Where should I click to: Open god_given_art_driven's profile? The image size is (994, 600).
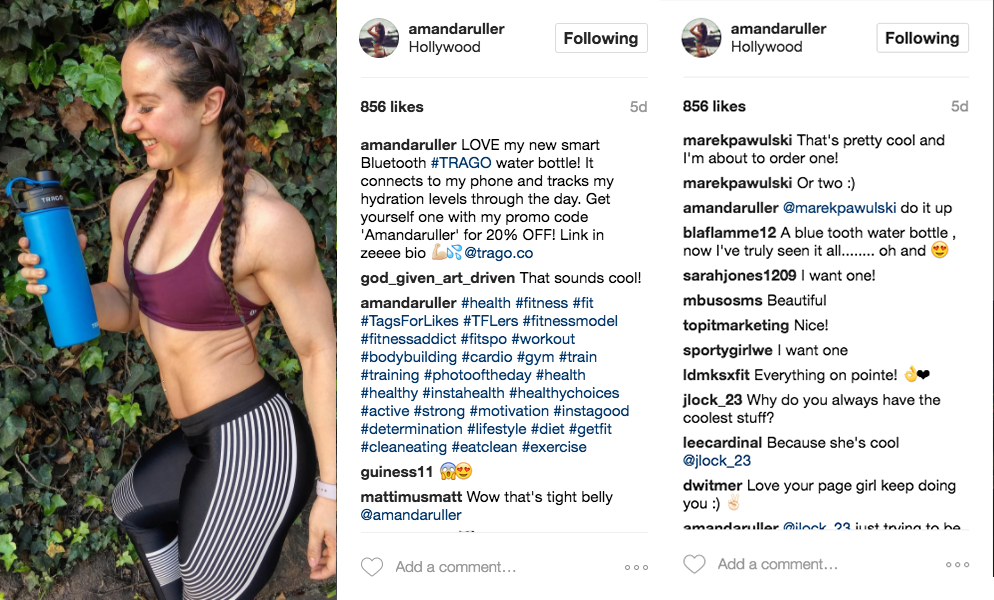click(x=437, y=278)
